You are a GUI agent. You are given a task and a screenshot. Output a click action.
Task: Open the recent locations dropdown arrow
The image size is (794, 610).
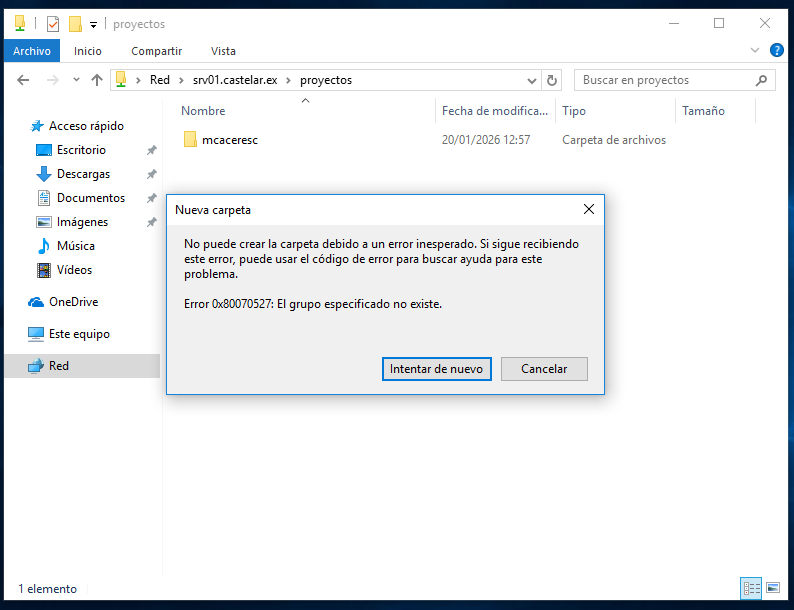pos(76,80)
